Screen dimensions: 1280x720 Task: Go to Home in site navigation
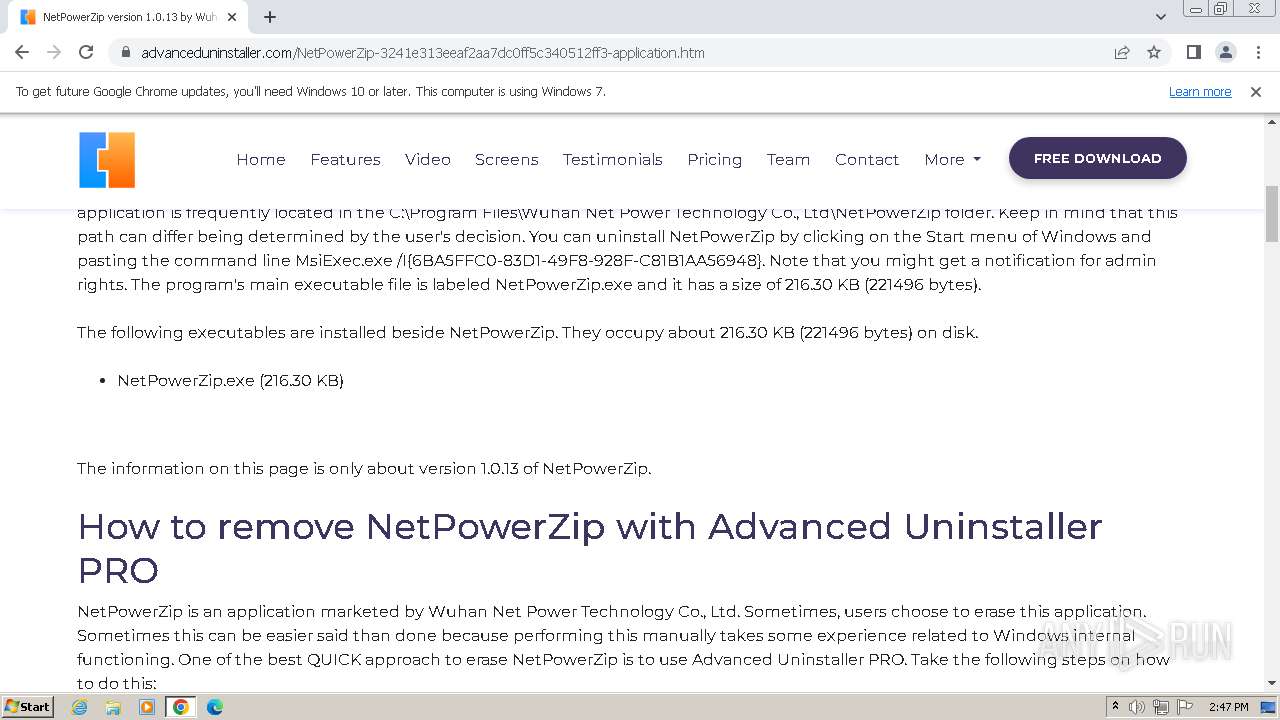point(261,159)
